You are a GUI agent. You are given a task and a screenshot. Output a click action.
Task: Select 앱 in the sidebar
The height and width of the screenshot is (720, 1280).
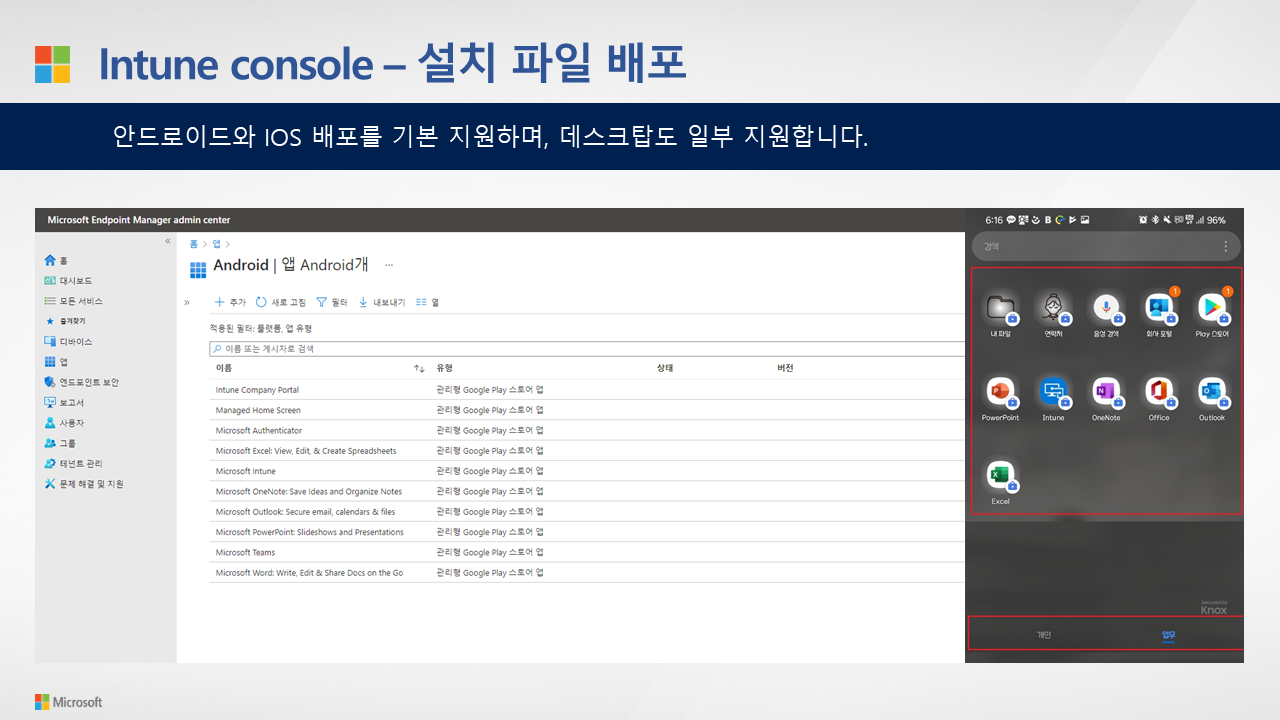pos(56,362)
